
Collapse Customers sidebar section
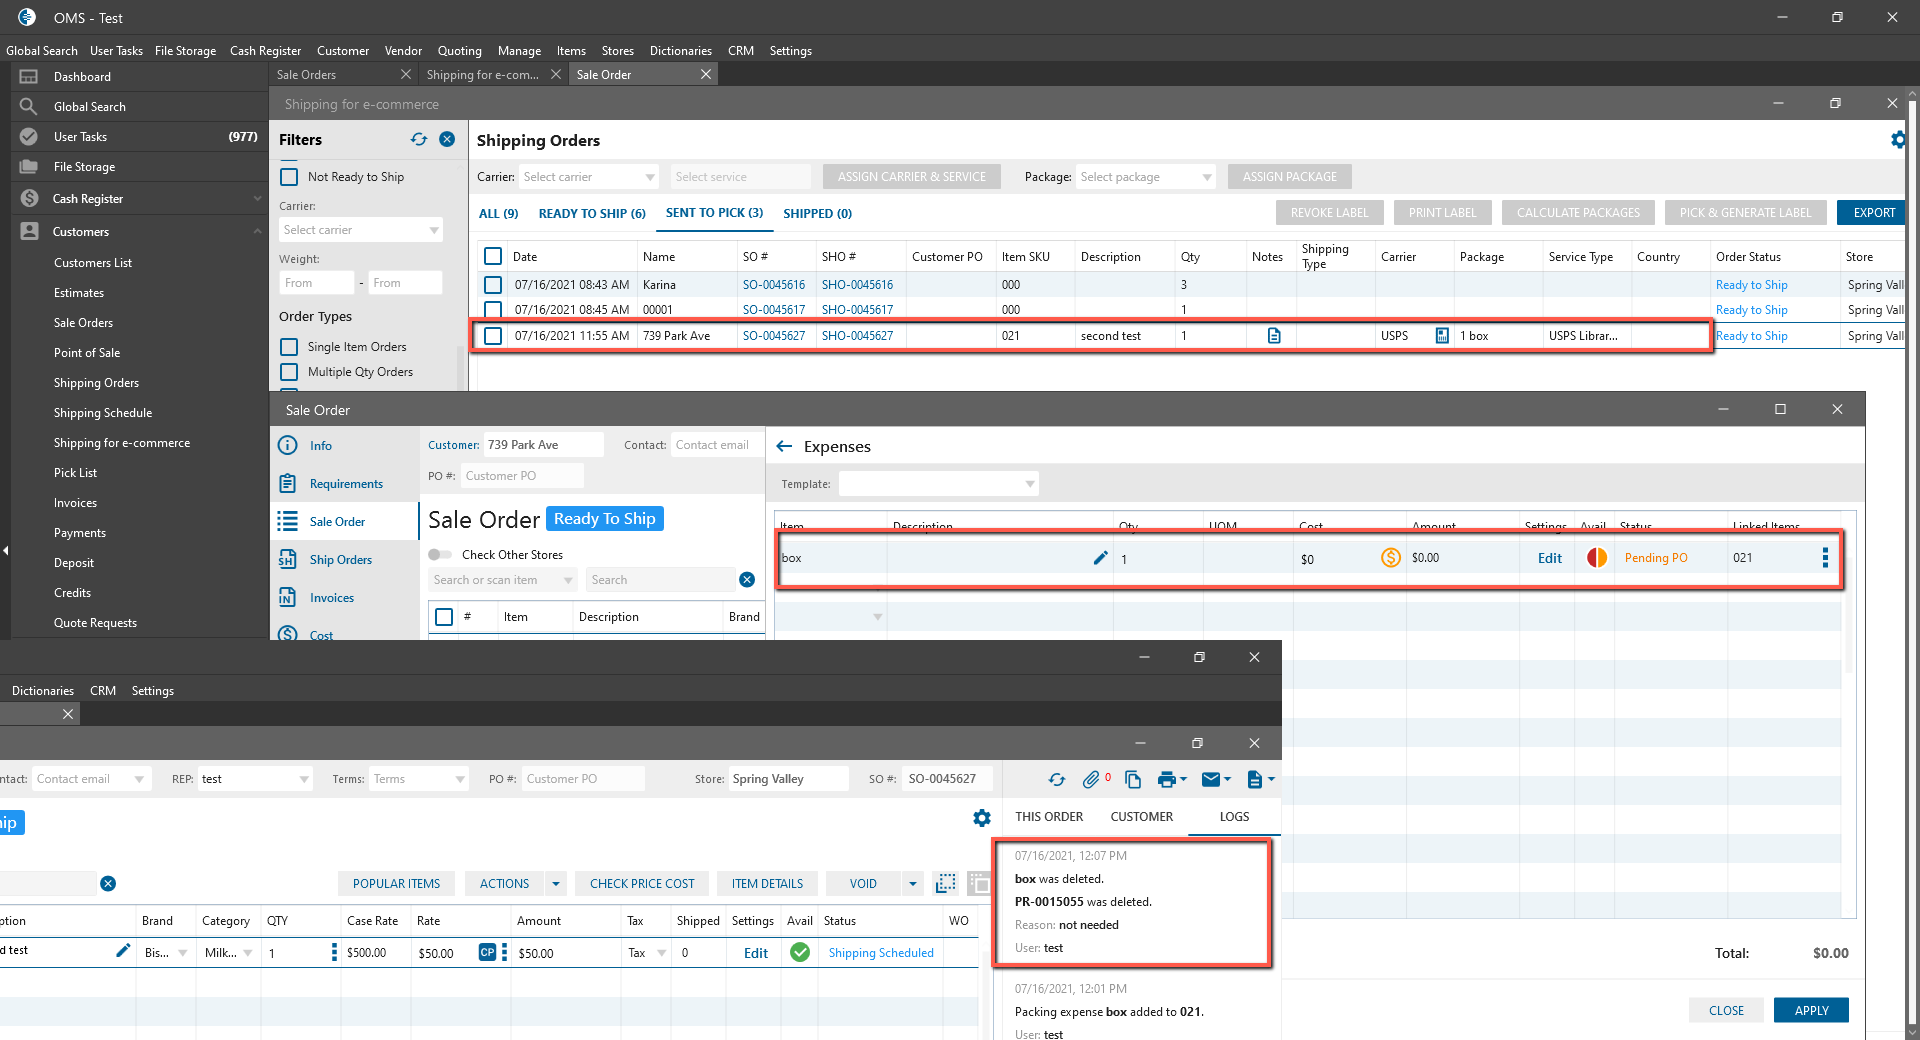point(257,231)
